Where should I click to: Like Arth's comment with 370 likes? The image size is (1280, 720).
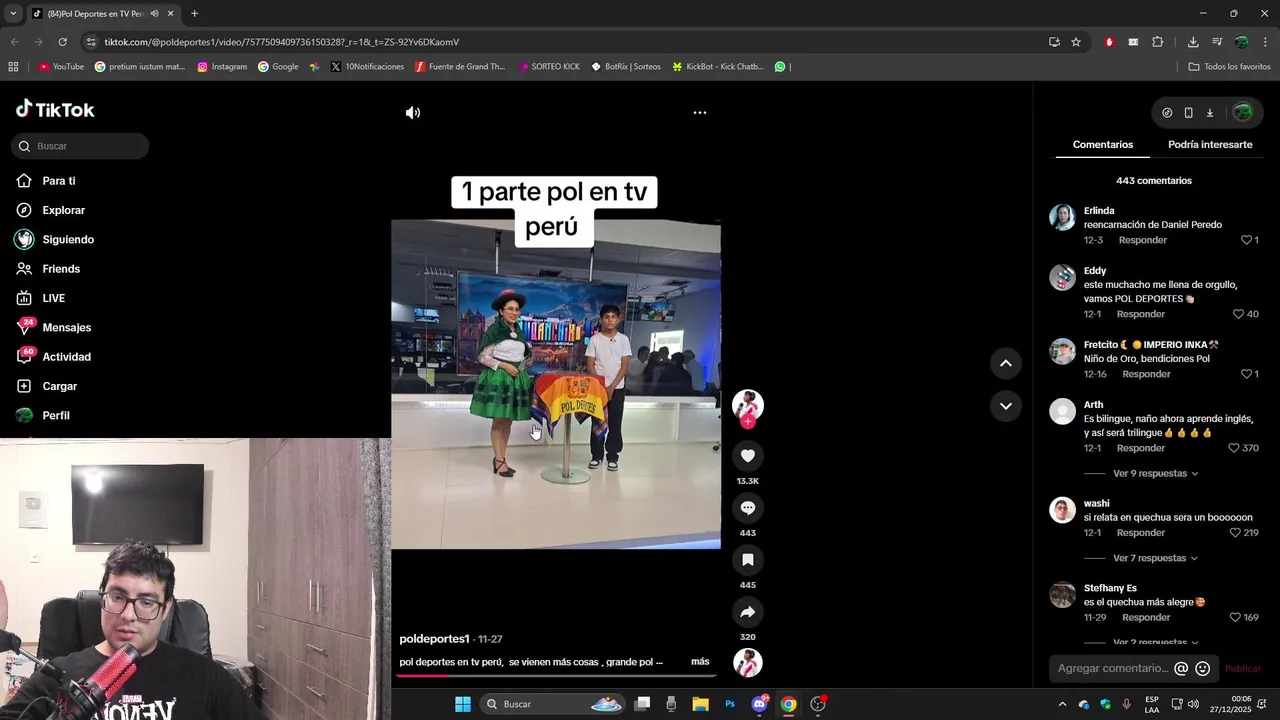(1234, 448)
